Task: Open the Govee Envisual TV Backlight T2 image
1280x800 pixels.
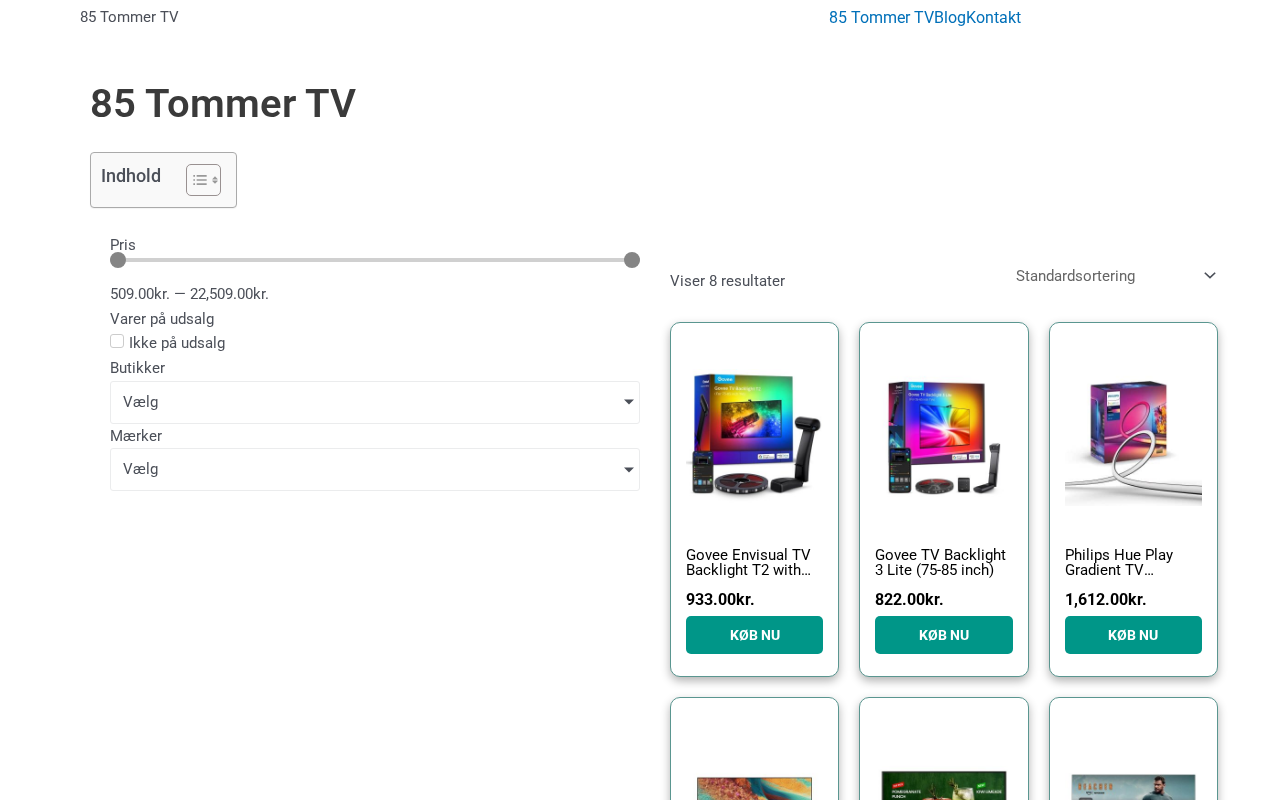Action: pos(754,435)
